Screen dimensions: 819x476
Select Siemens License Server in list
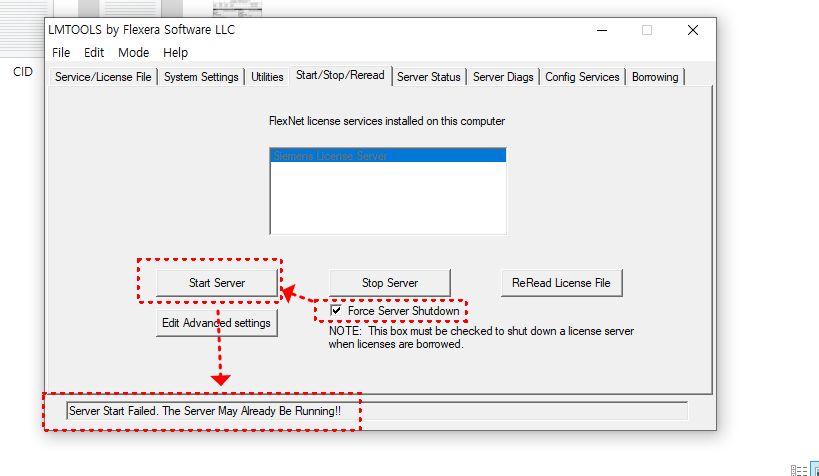[x=388, y=156]
